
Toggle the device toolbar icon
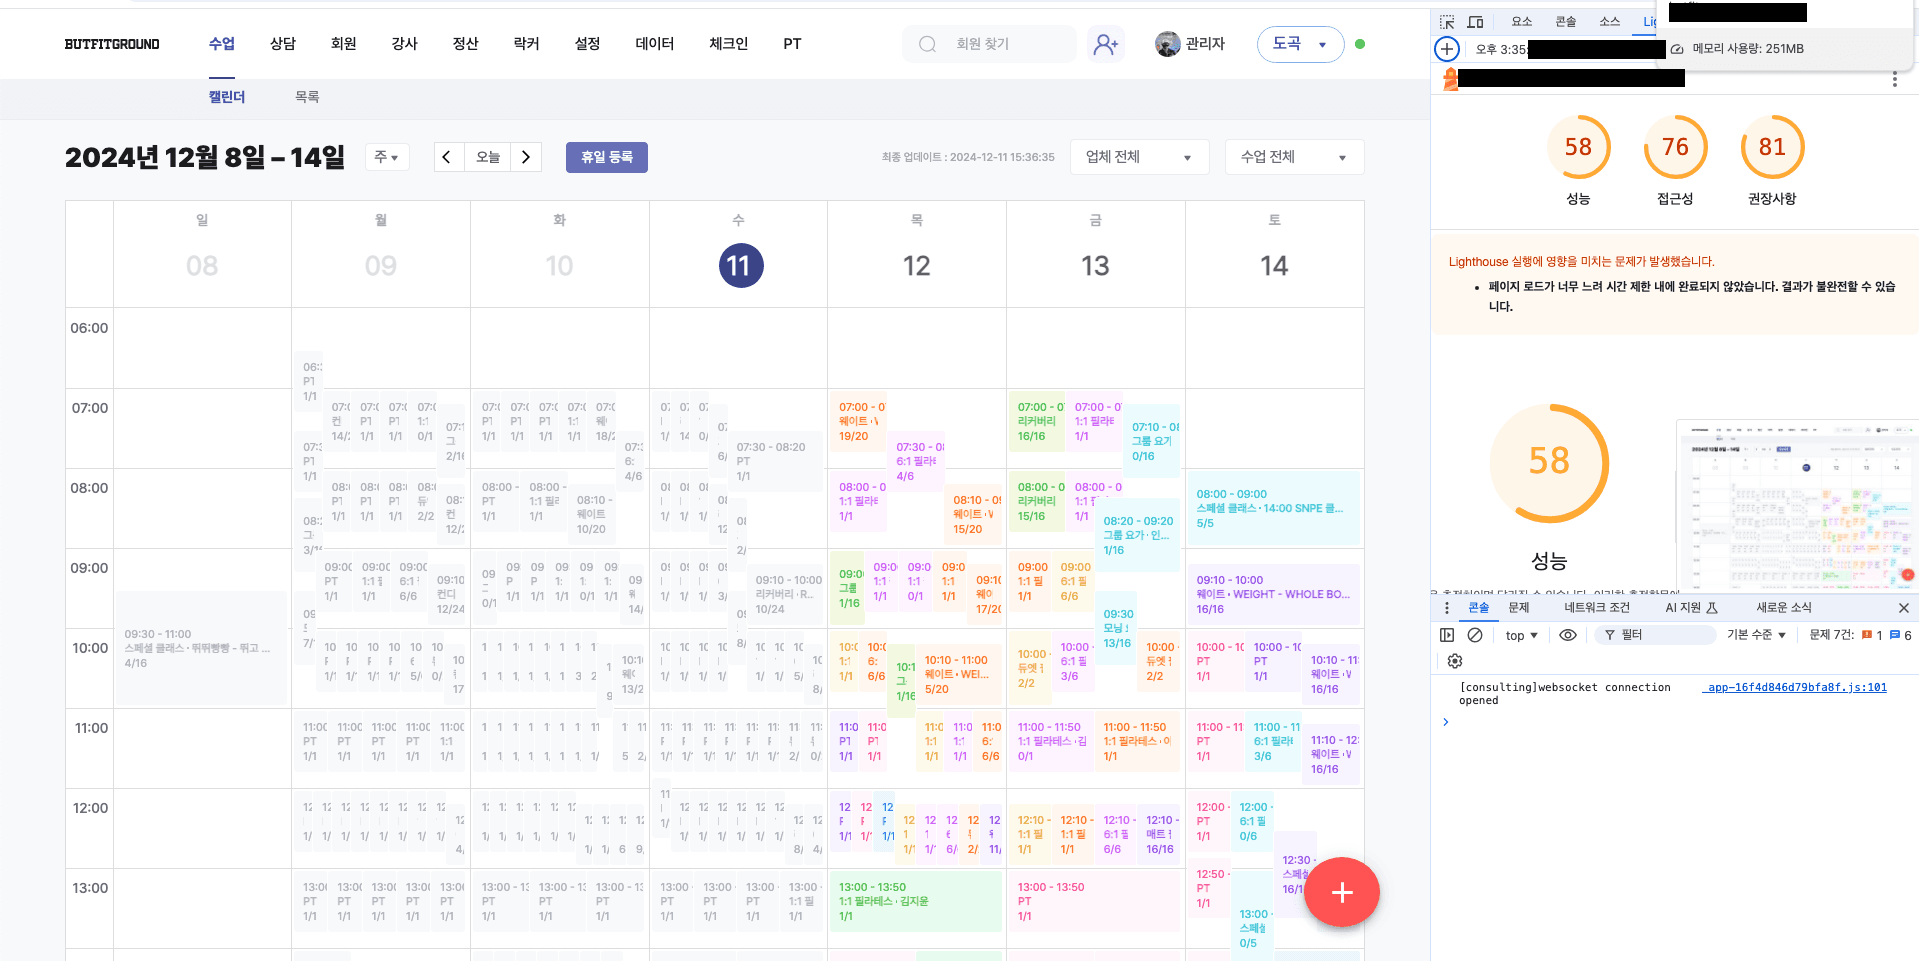[x=1475, y=22]
